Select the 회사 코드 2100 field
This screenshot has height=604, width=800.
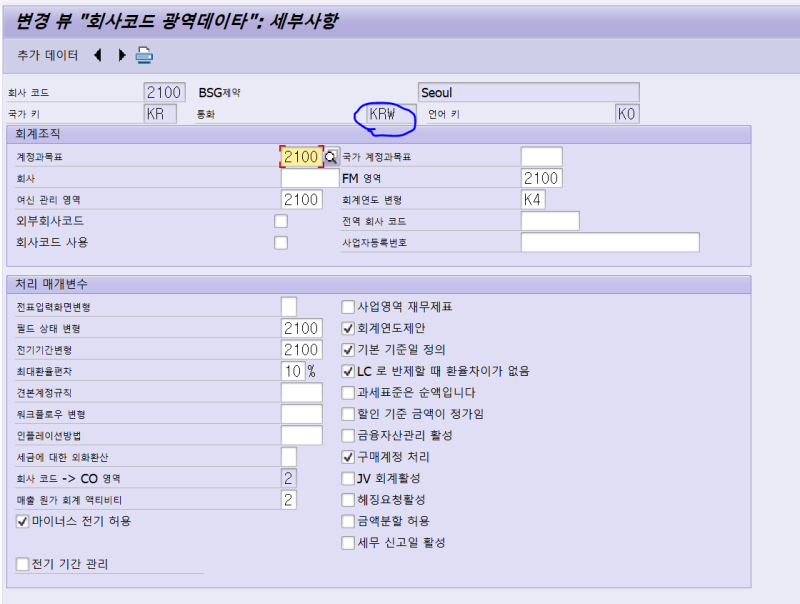point(163,91)
